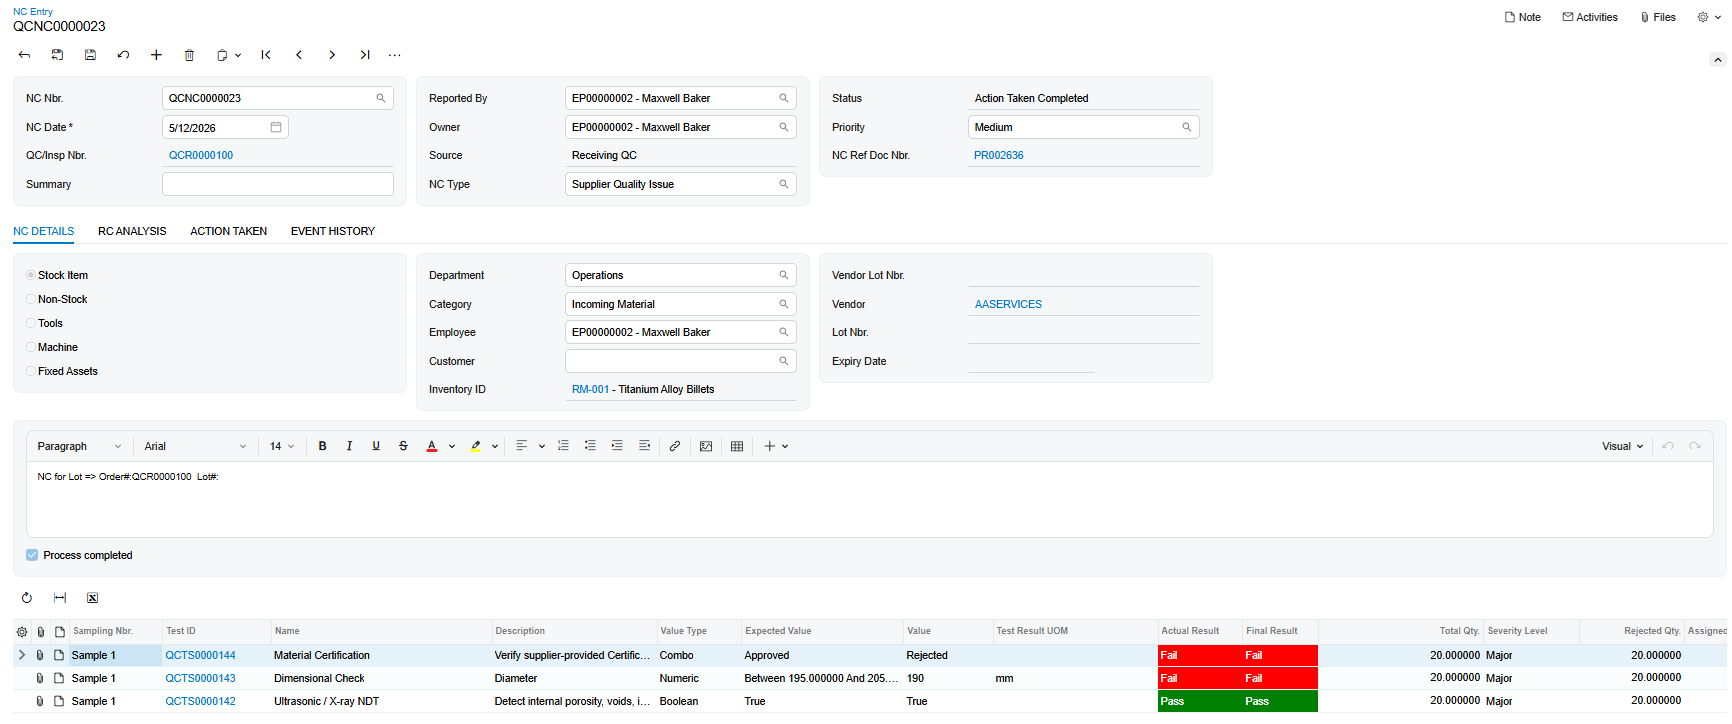Open the Paragraph style dropdown

[x=79, y=446]
